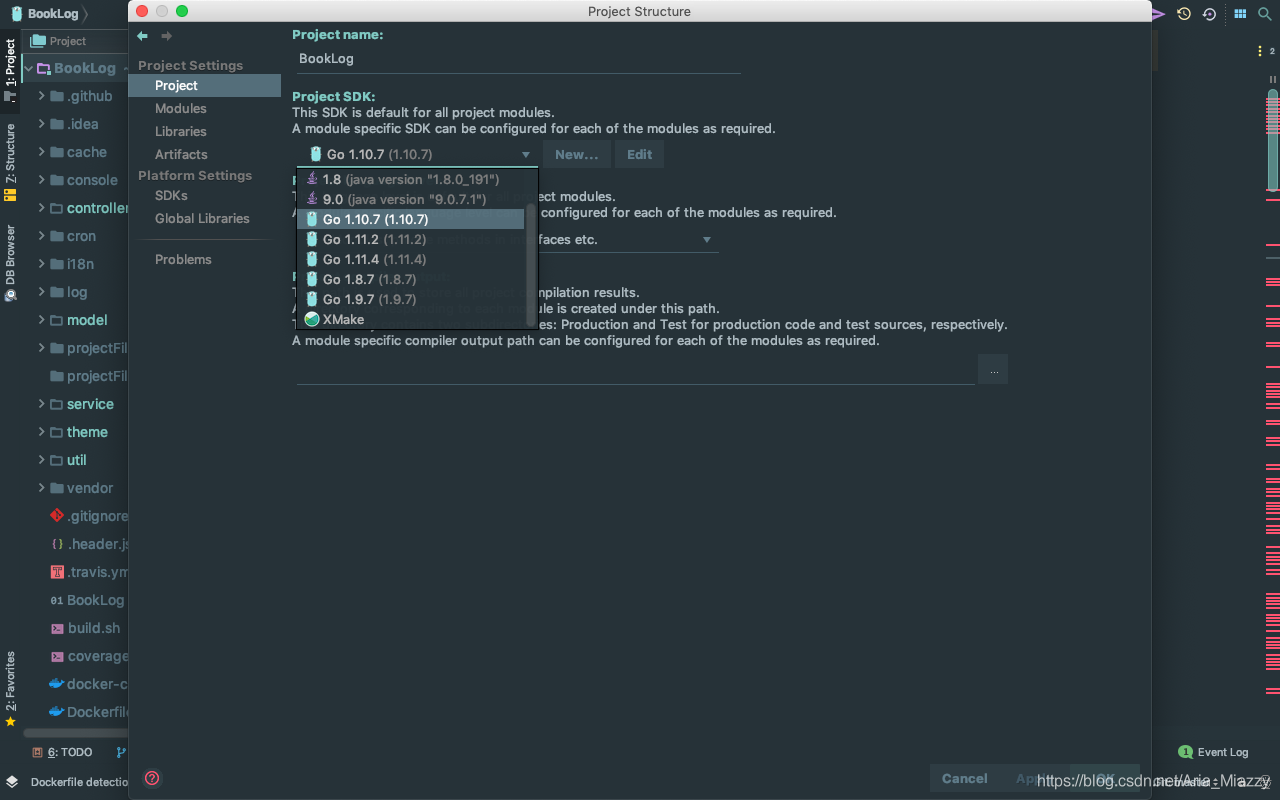Click the SDK list scrollbar

[531, 265]
